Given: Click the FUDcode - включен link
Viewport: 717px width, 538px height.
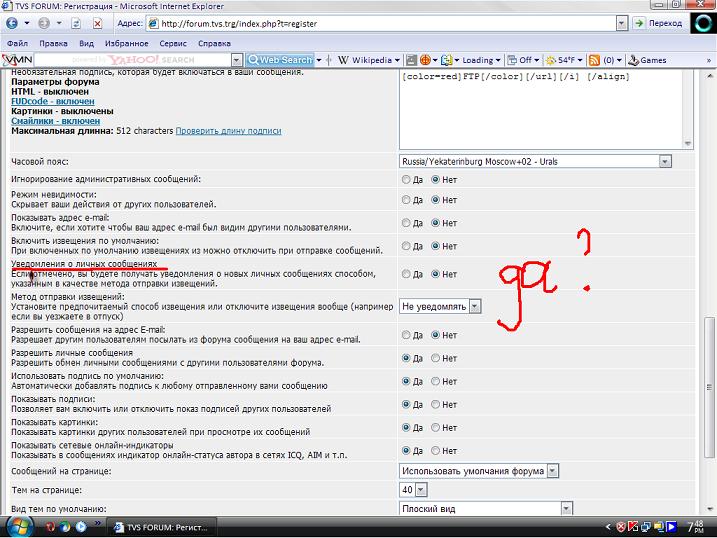Looking at the screenshot, I should pos(53,101).
